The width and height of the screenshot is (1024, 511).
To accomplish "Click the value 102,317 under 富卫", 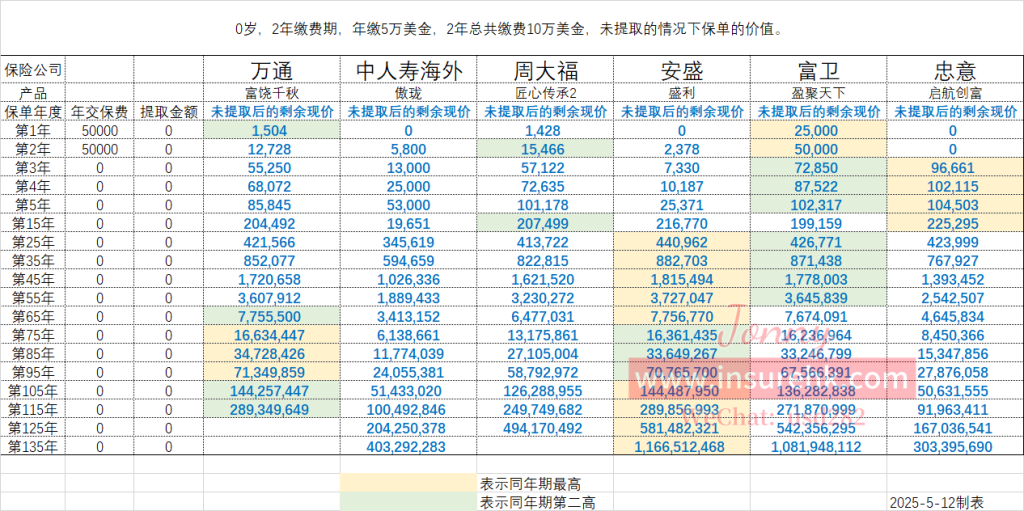I will [818, 205].
